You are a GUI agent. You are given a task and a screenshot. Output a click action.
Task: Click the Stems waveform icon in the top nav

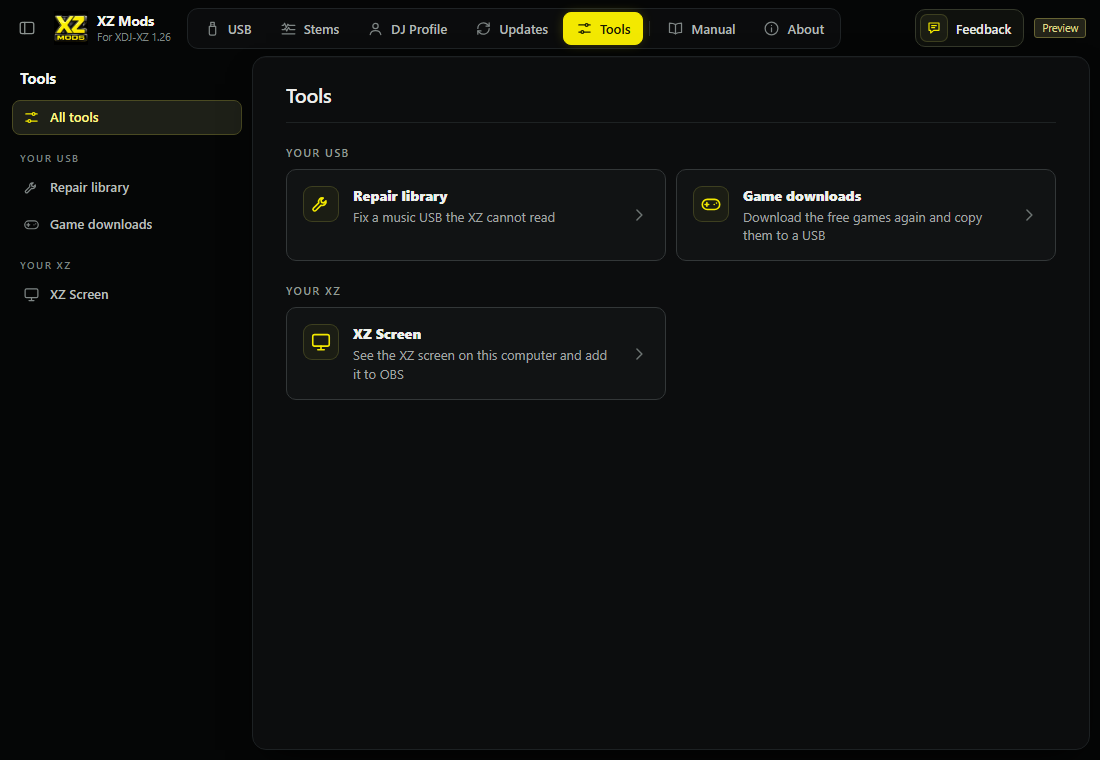click(x=288, y=29)
